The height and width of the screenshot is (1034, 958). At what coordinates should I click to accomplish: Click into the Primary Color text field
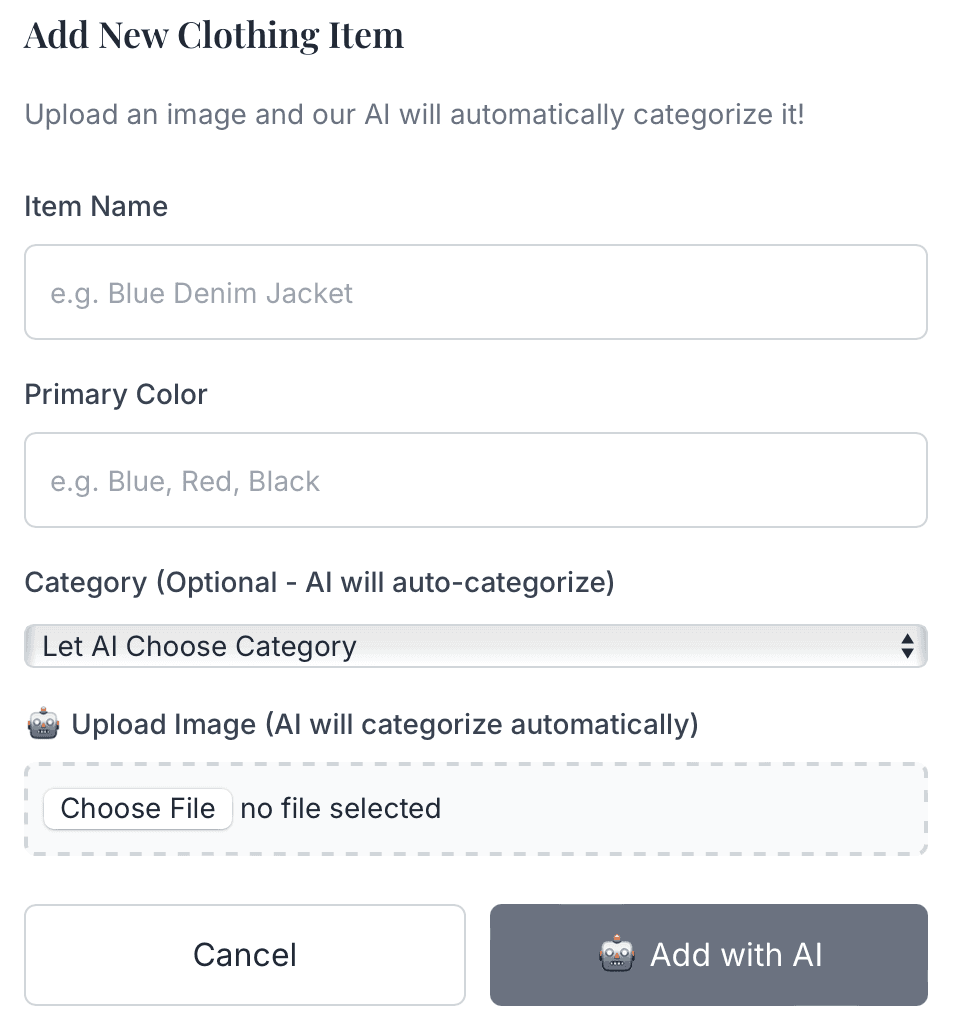[x=475, y=481]
